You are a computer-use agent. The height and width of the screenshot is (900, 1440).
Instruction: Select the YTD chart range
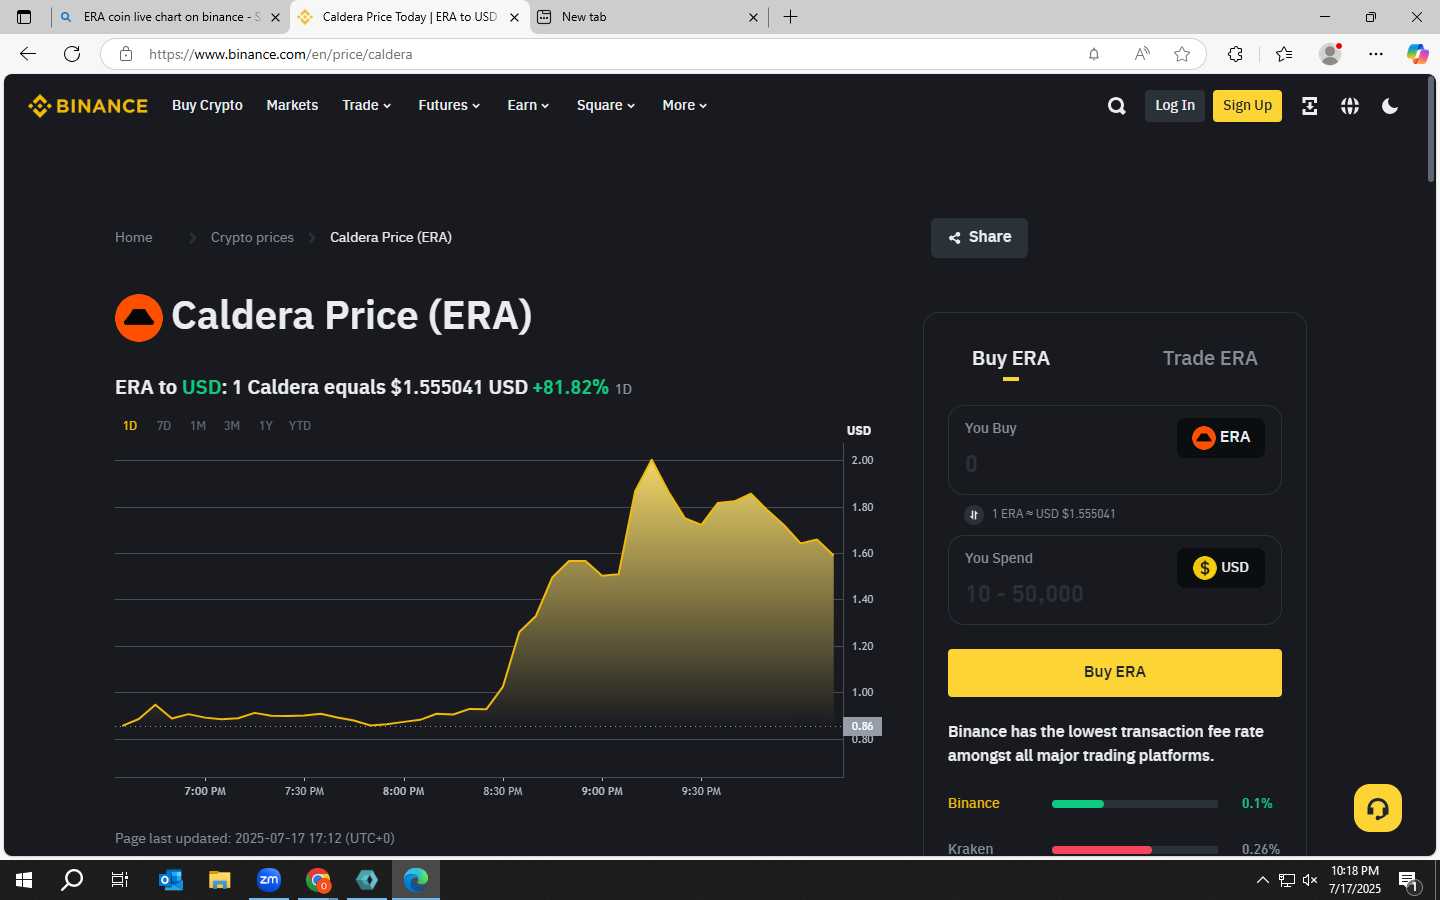(300, 426)
